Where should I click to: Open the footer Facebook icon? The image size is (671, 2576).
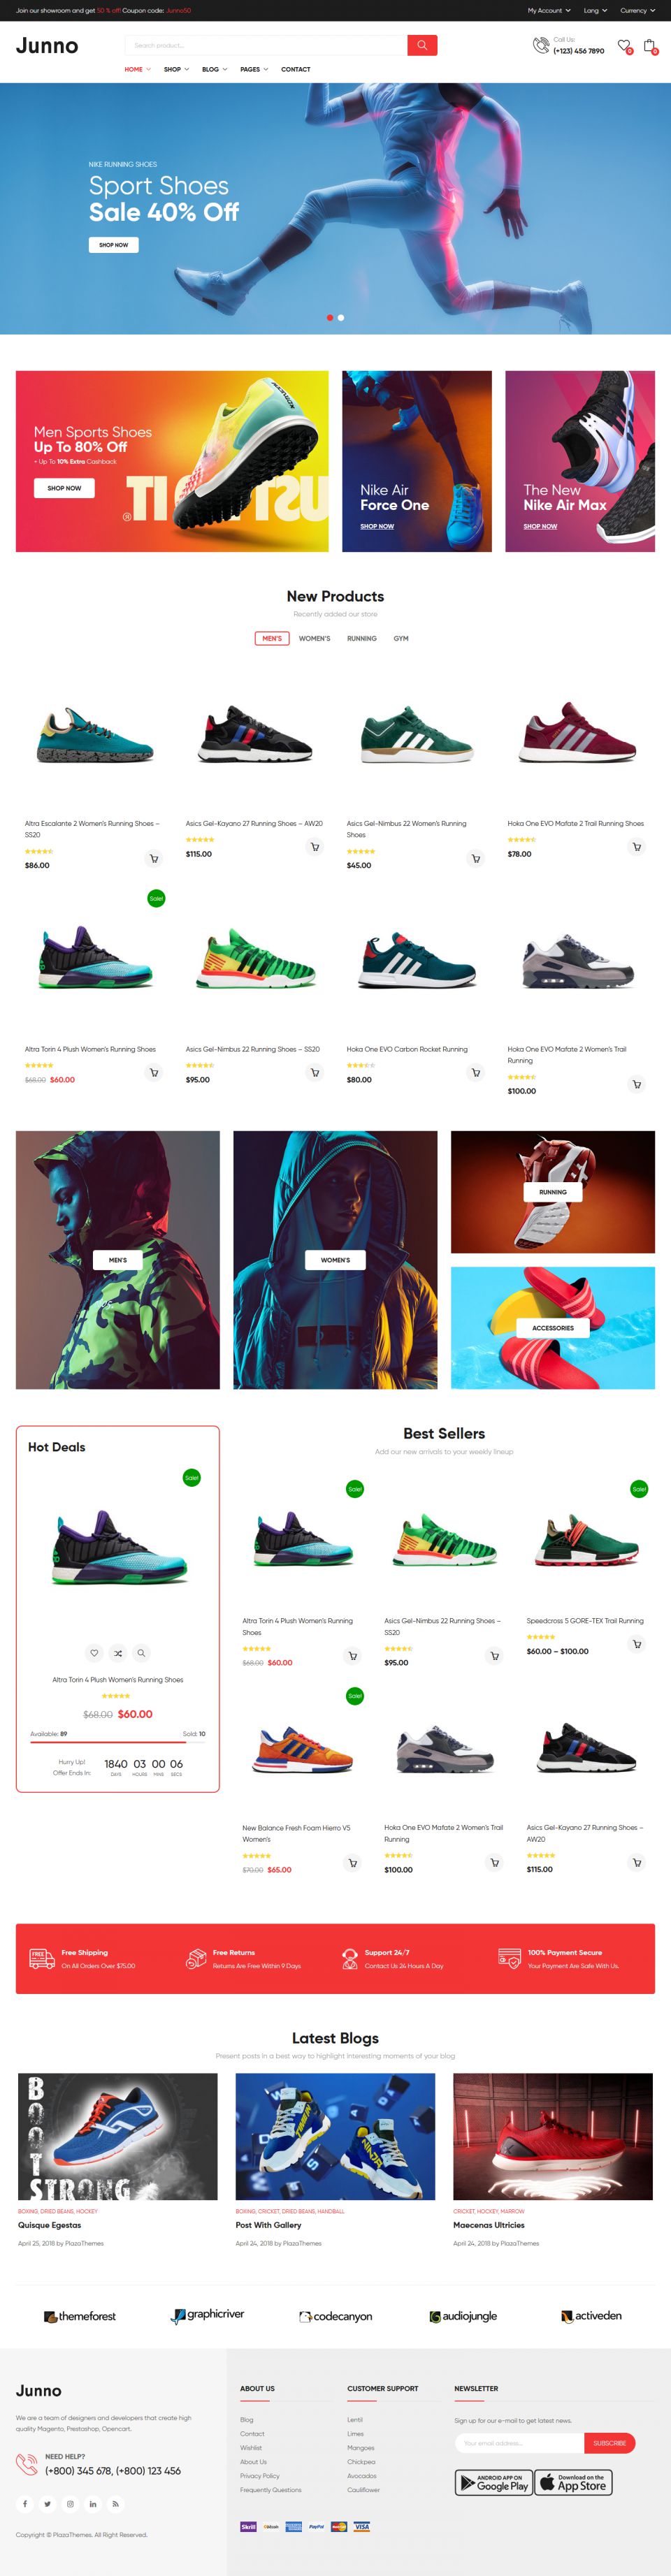coord(25,2504)
